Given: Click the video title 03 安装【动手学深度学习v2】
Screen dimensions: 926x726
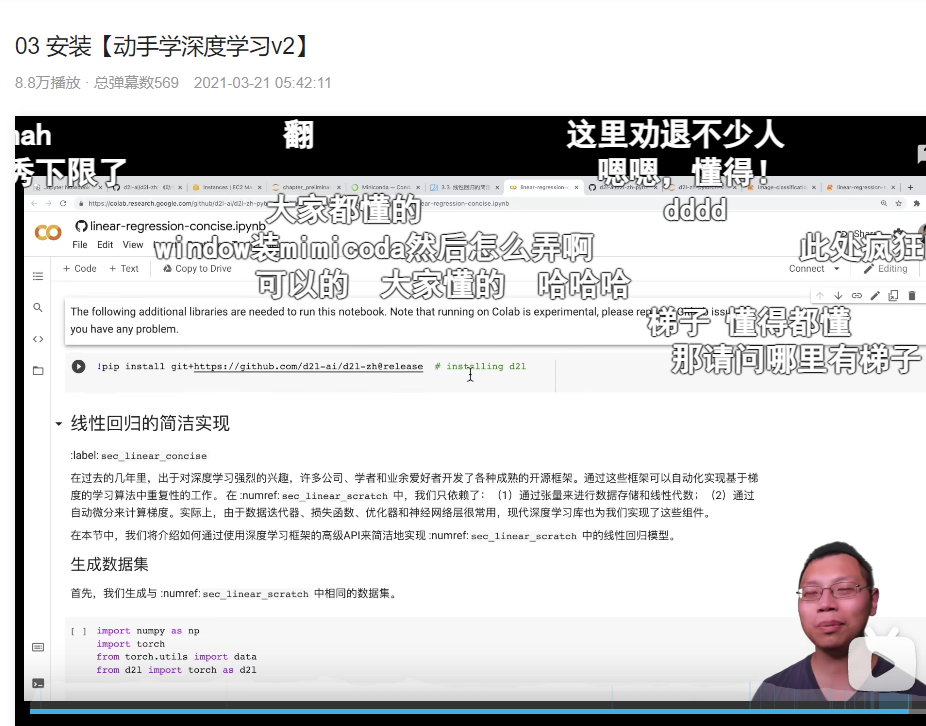Looking at the screenshot, I should pos(162,46).
